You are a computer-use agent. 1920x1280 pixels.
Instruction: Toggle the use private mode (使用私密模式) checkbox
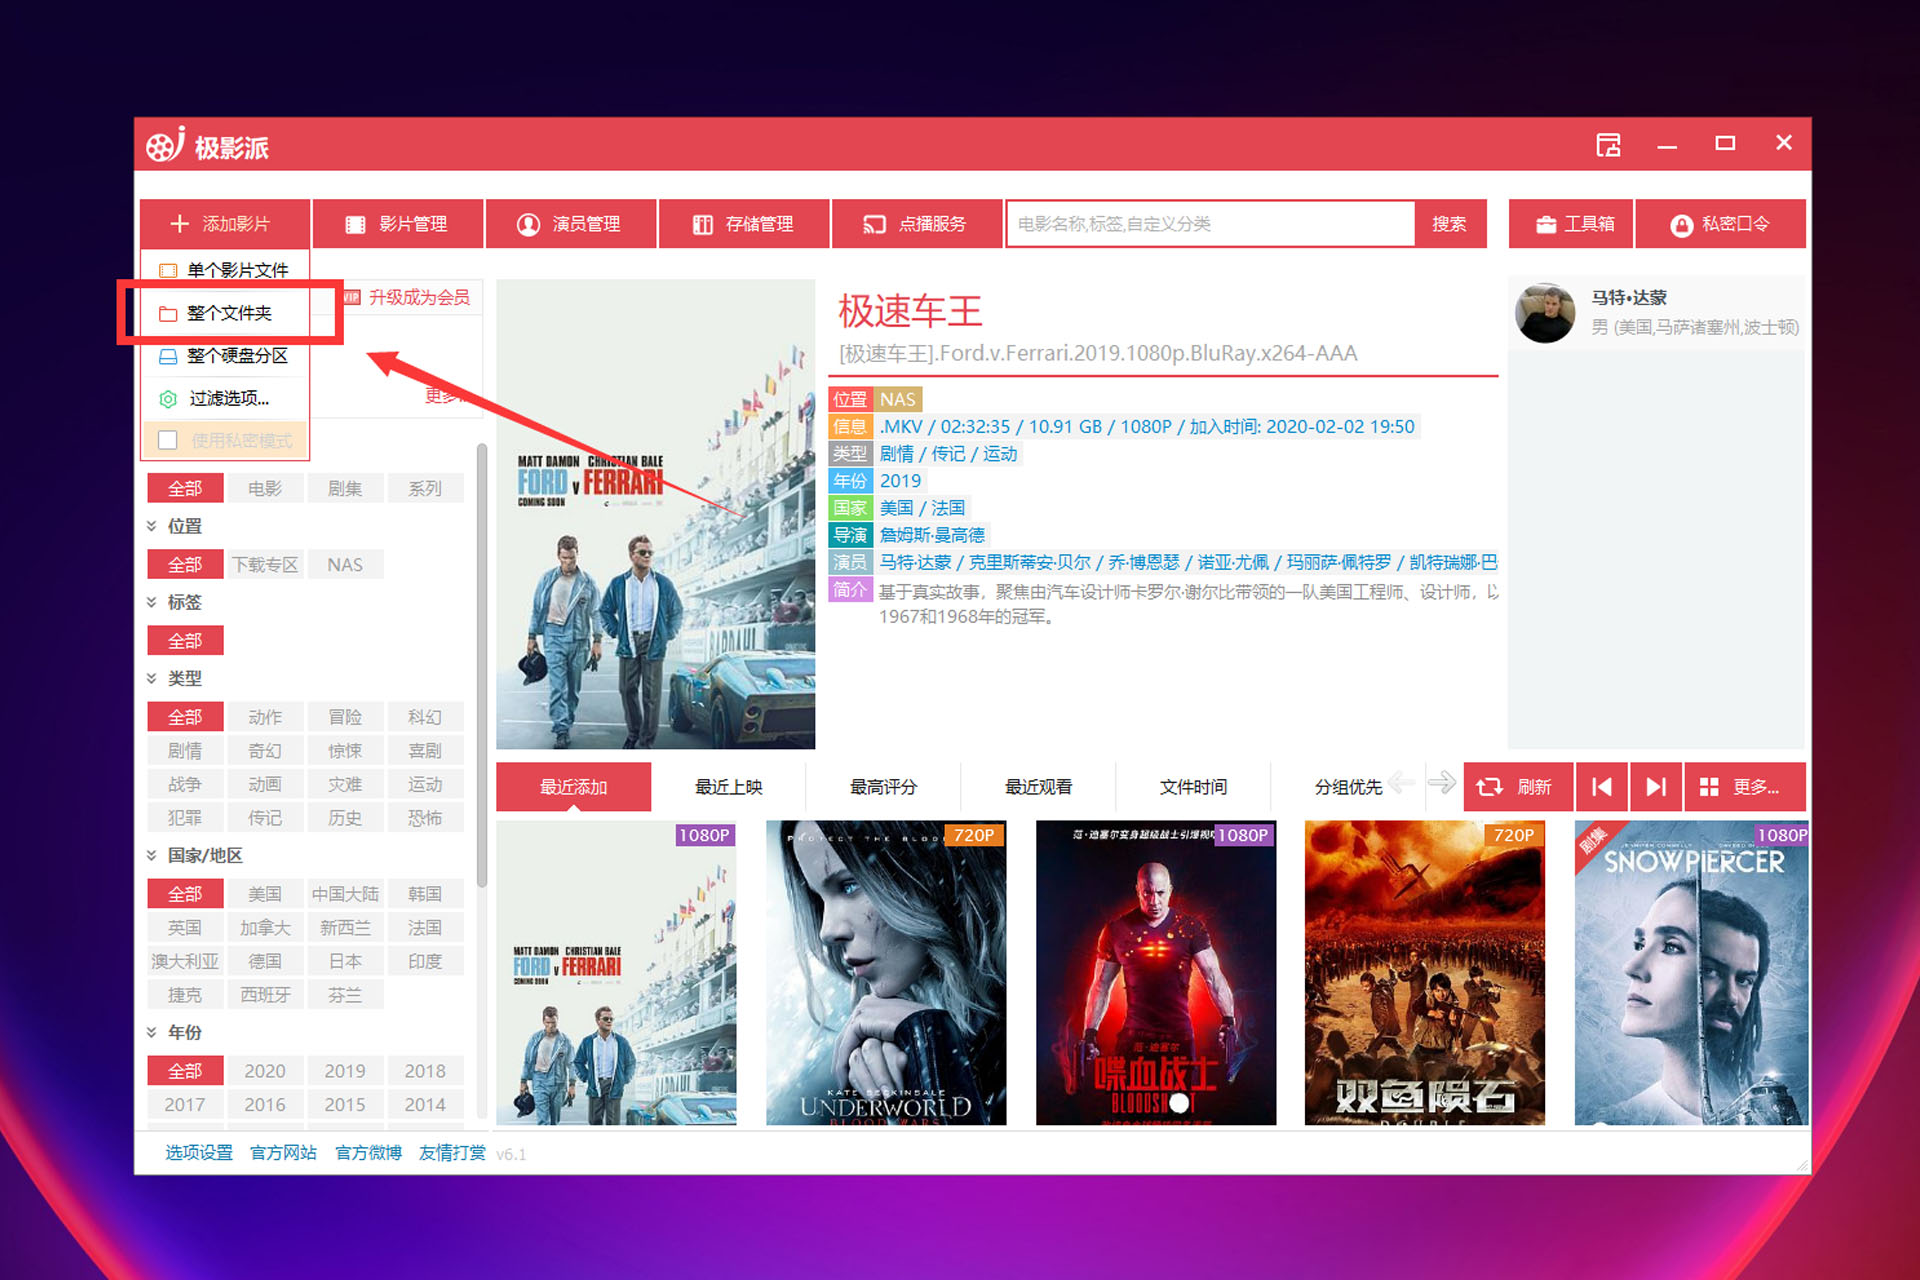(x=168, y=440)
